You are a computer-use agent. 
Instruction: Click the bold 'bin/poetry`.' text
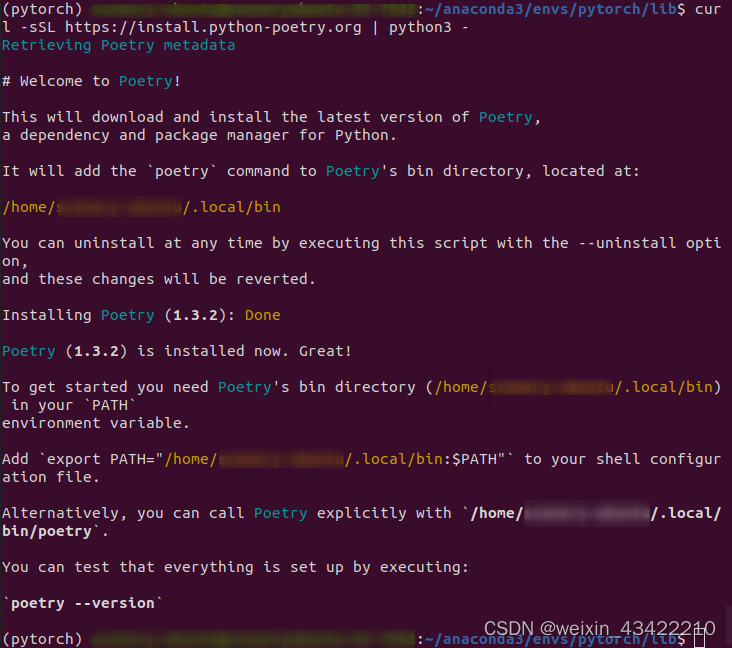tap(55, 531)
